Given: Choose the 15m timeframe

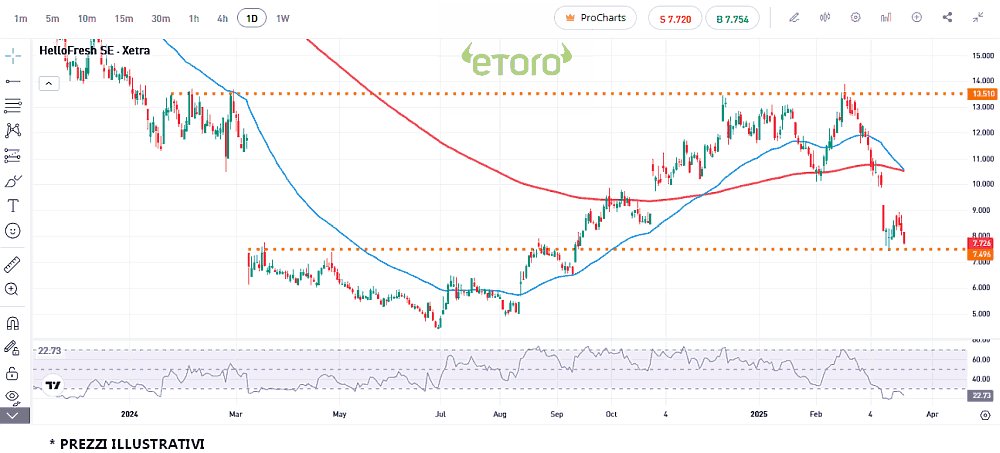Looking at the screenshot, I should click(124, 19).
